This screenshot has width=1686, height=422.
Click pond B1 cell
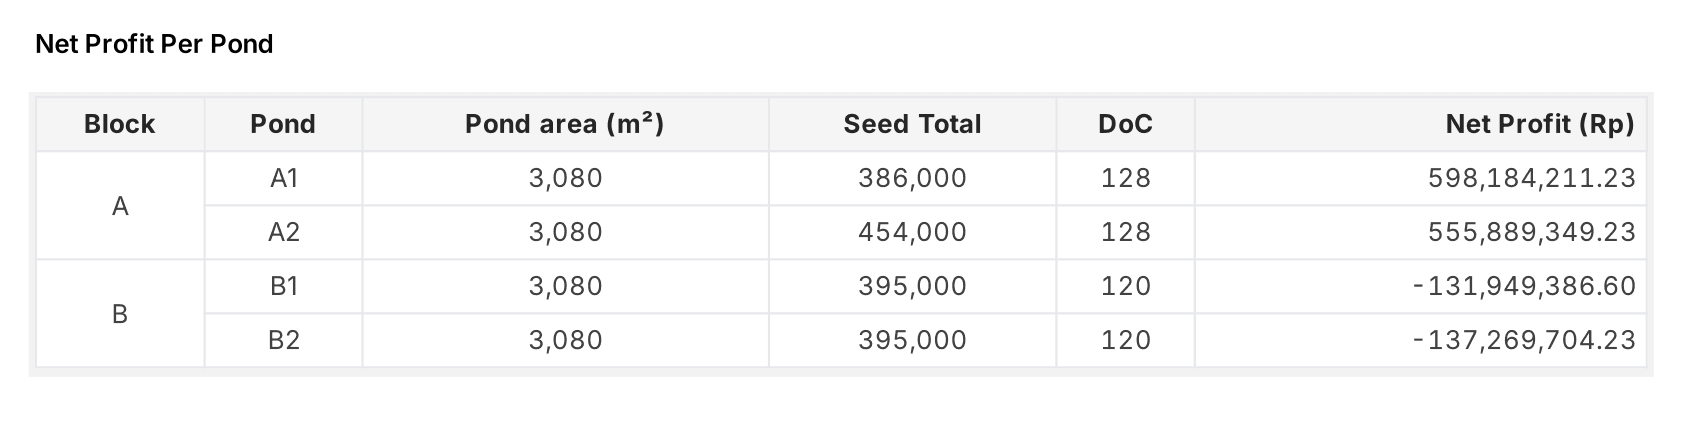click(284, 287)
